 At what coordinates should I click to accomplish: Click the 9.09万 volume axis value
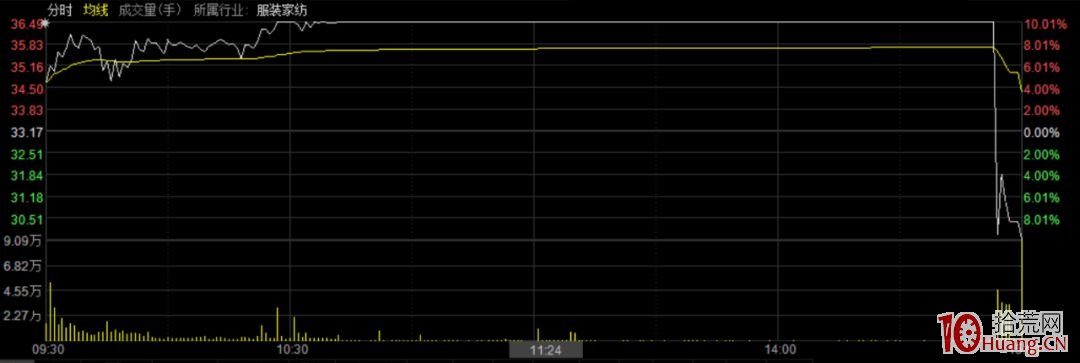pyautogui.click(x=24, y=241)
